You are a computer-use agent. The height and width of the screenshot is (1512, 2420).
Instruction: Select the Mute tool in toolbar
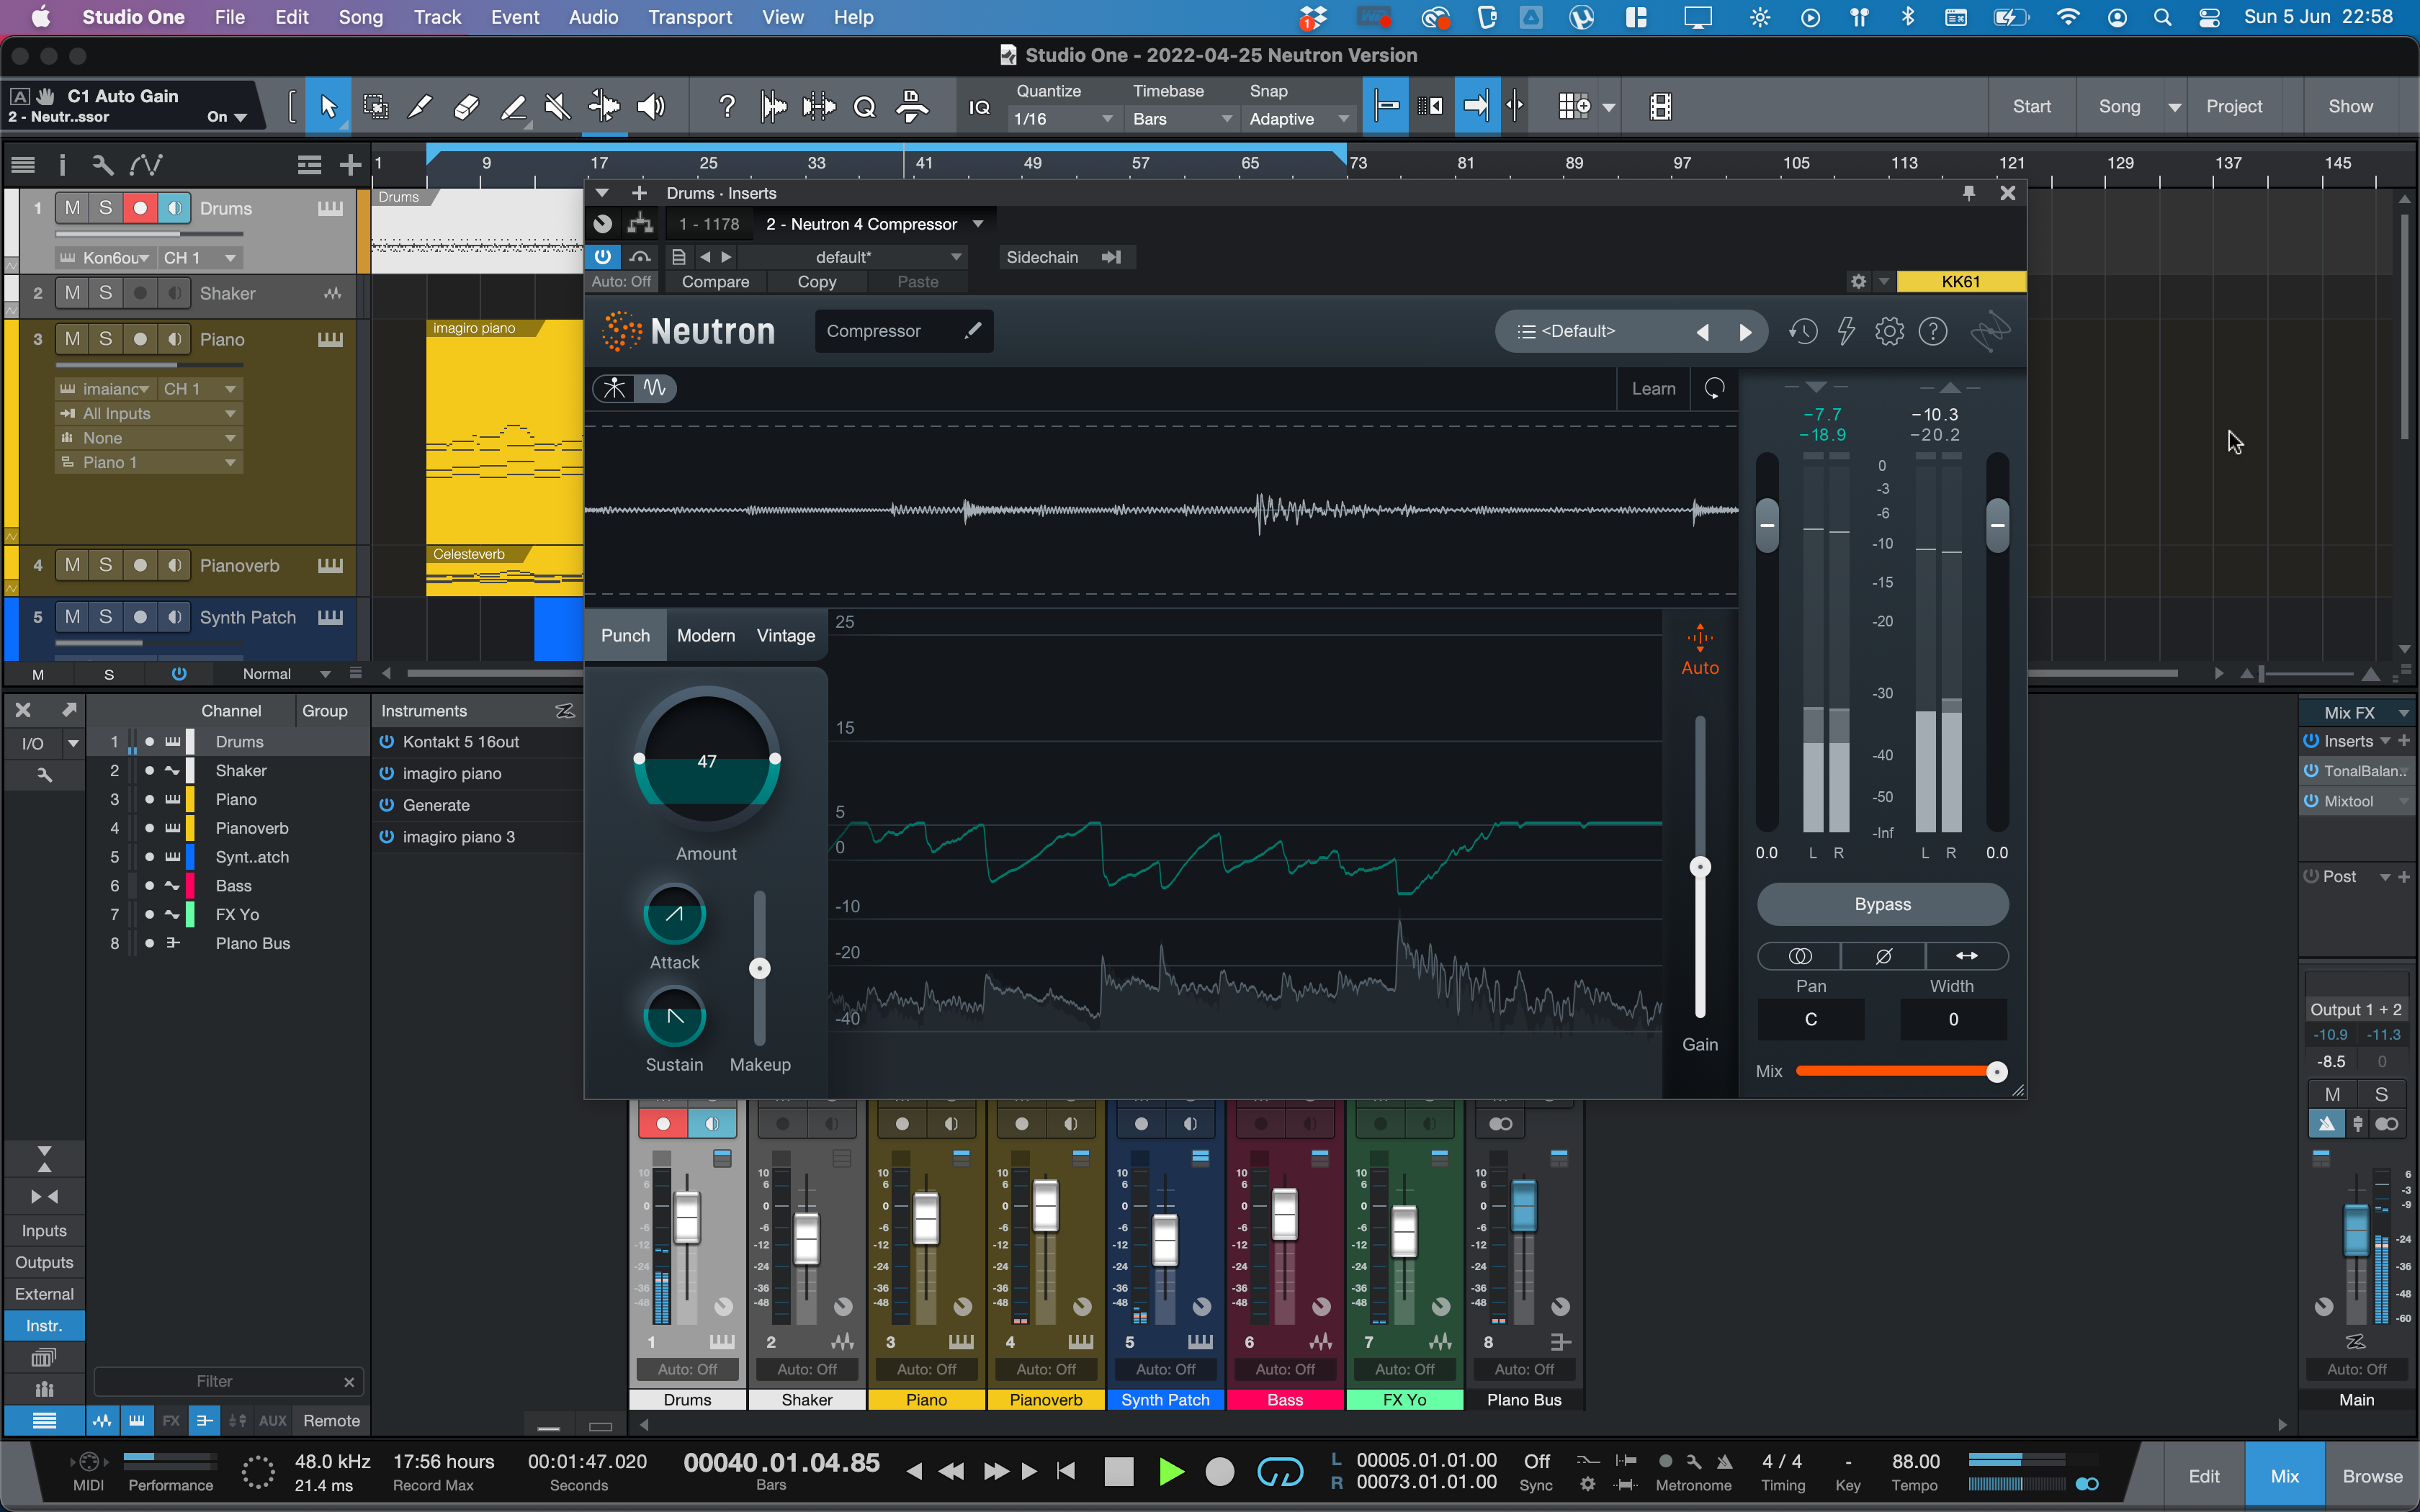(x=557, y=107)
